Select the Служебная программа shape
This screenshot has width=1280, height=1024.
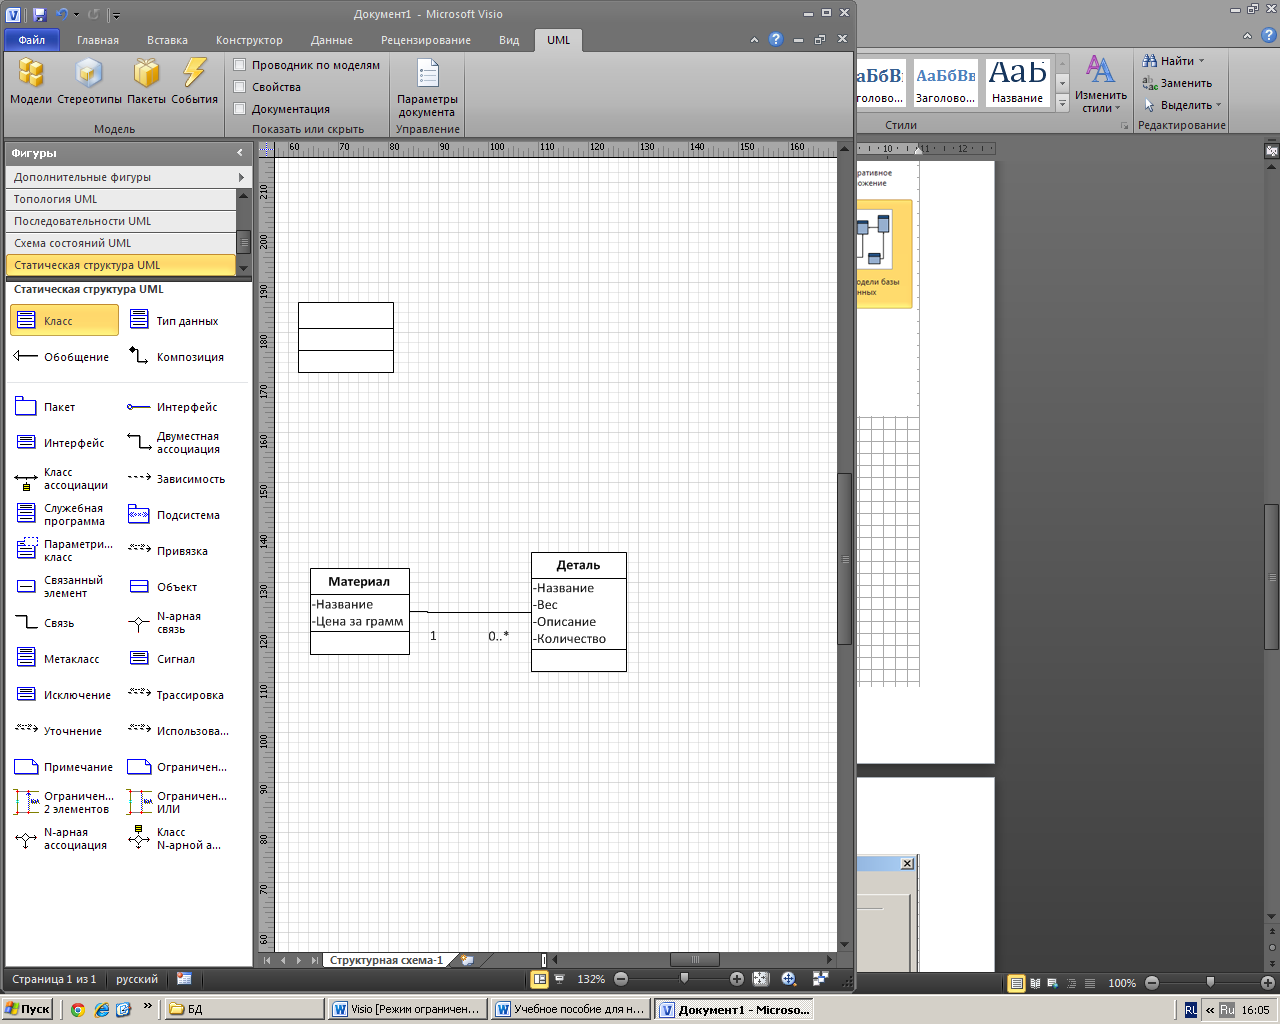point(62,515)
